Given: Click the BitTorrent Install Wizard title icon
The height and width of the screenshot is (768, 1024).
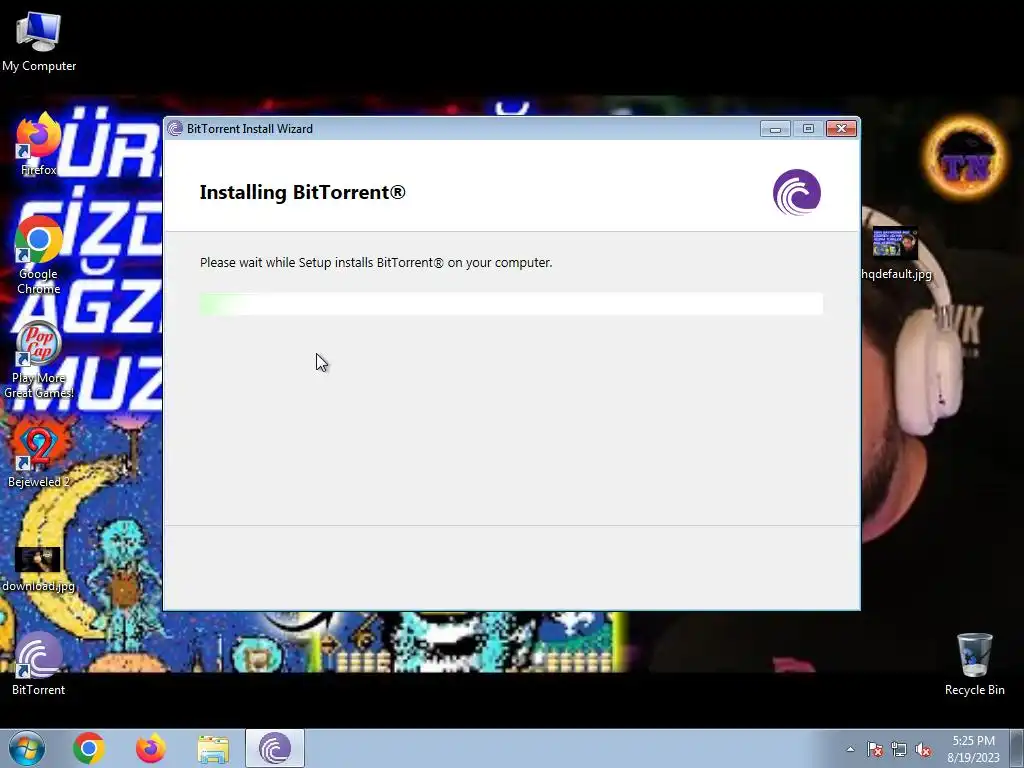Looking at the screenshot, I should click(x=174, y=129).
